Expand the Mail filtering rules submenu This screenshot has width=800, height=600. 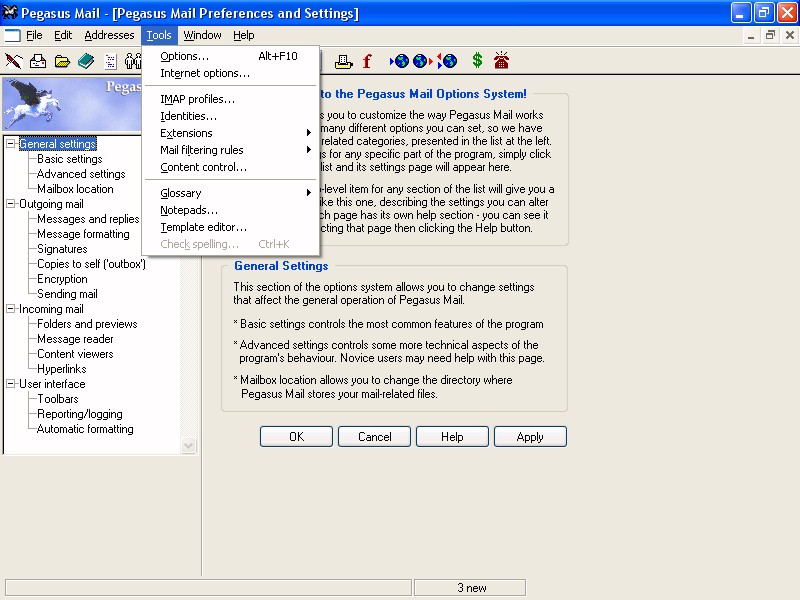coord(309,149)
